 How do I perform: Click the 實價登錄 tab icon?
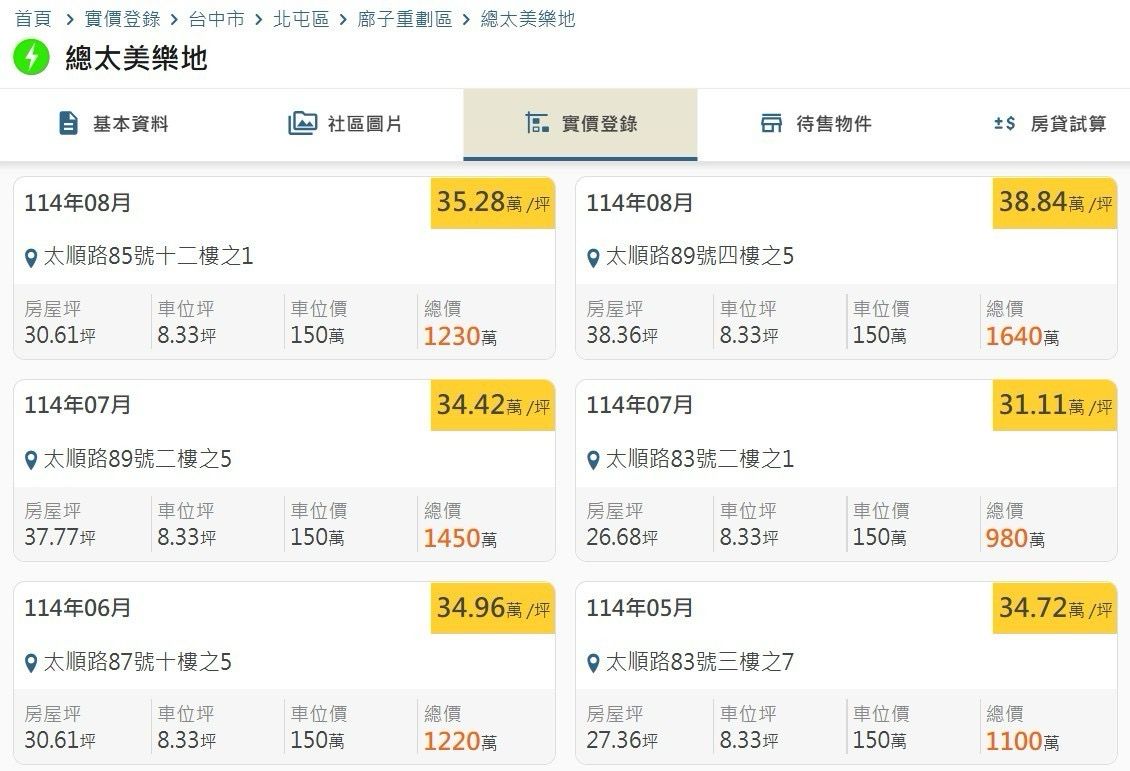(x=537, y=124)
